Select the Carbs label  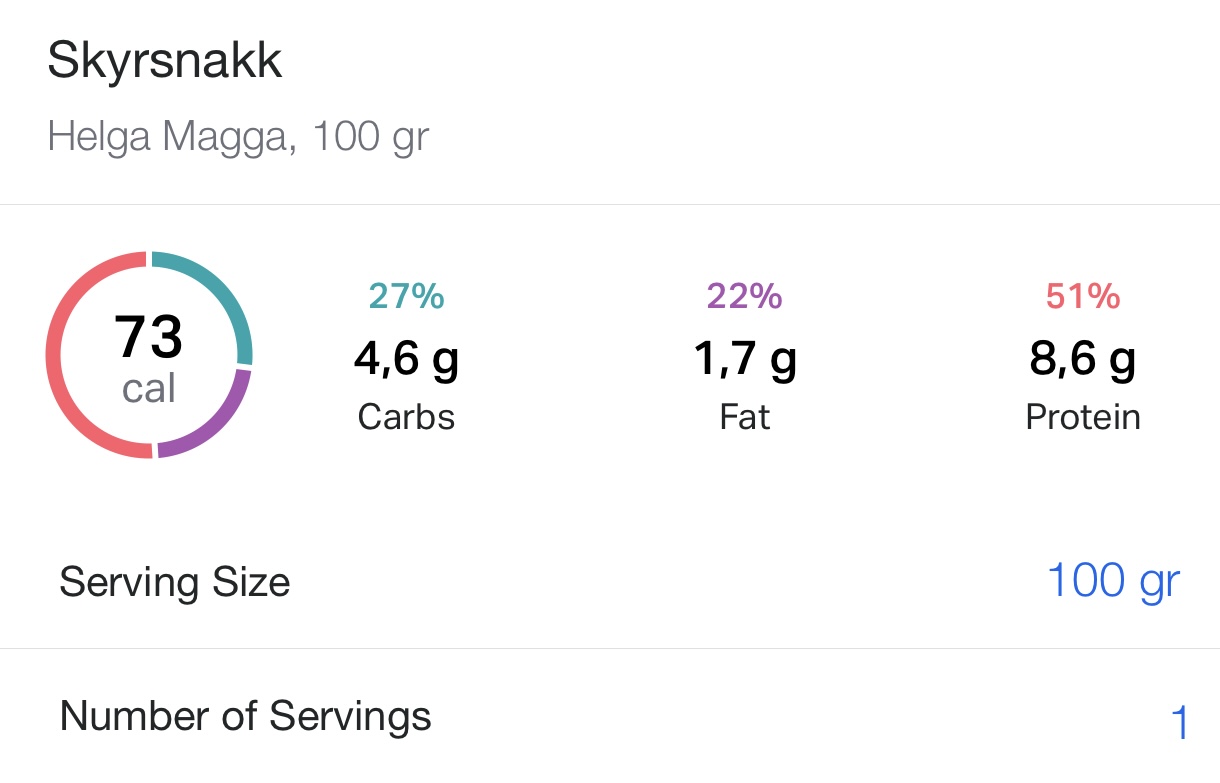pos(406,417)
